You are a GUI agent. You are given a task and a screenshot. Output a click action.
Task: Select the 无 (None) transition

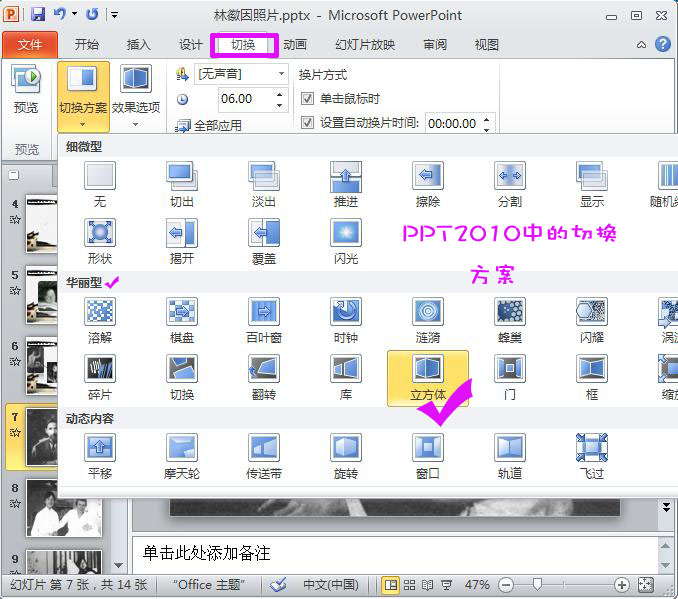(x=100, y=185)
